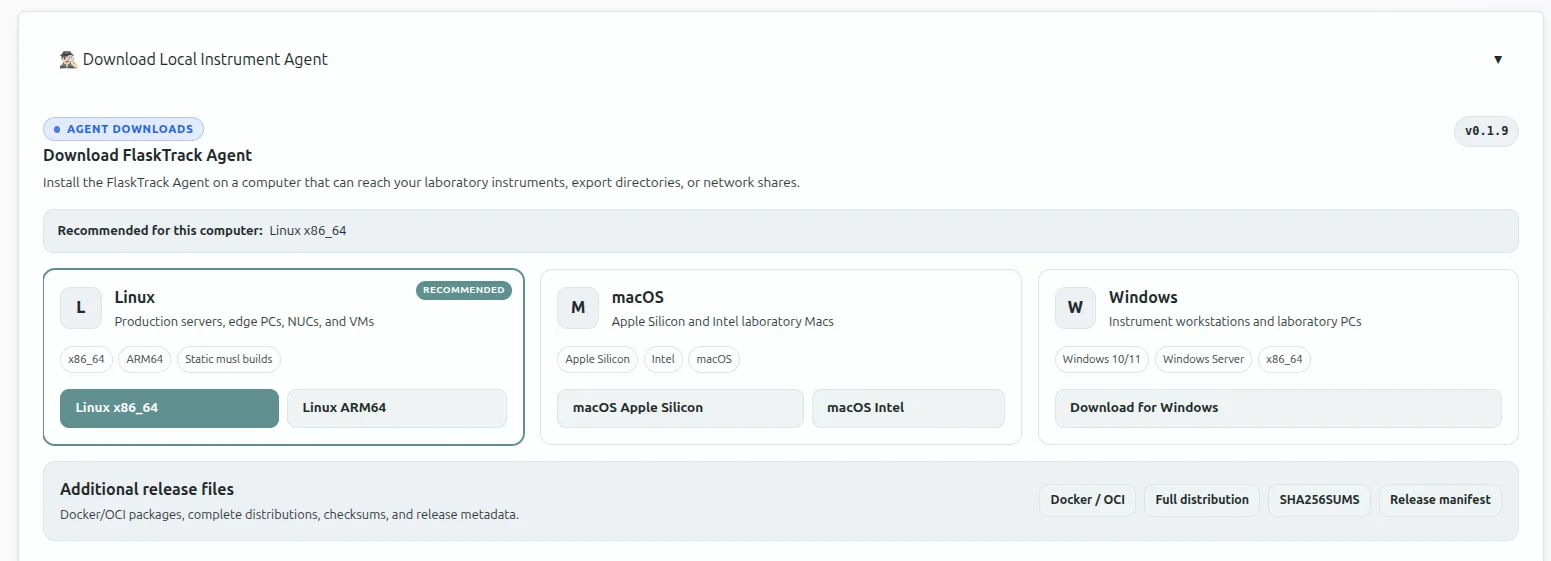Click the Recommended for this computer text
Viewport: 1551px width, 561px height.
click(x=161, y=231)
